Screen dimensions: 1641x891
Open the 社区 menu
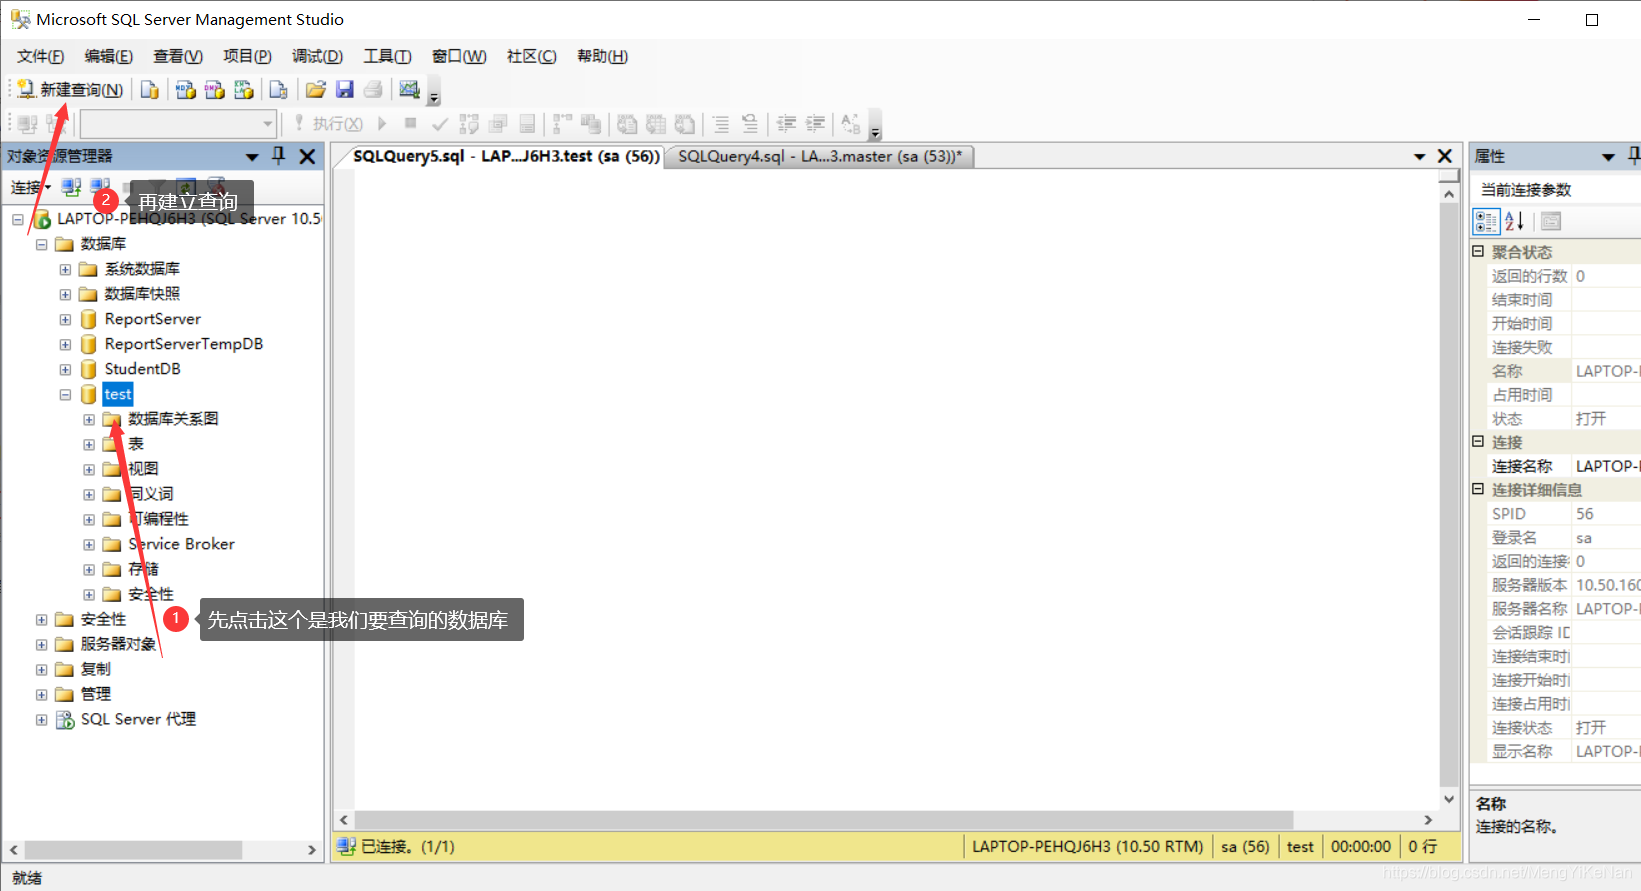pos(531,56)
